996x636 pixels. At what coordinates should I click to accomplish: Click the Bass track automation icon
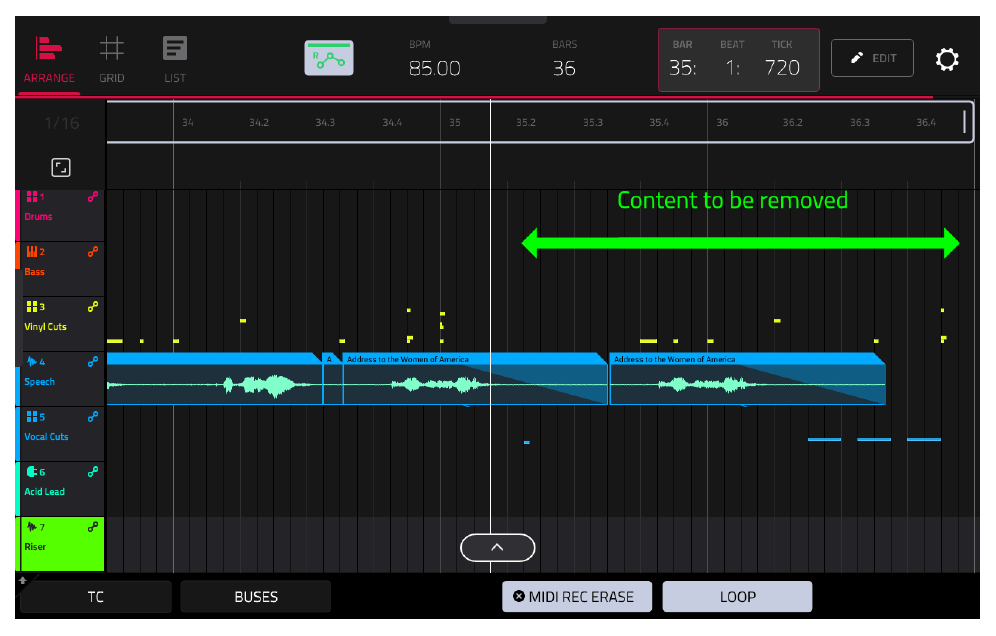93,252
